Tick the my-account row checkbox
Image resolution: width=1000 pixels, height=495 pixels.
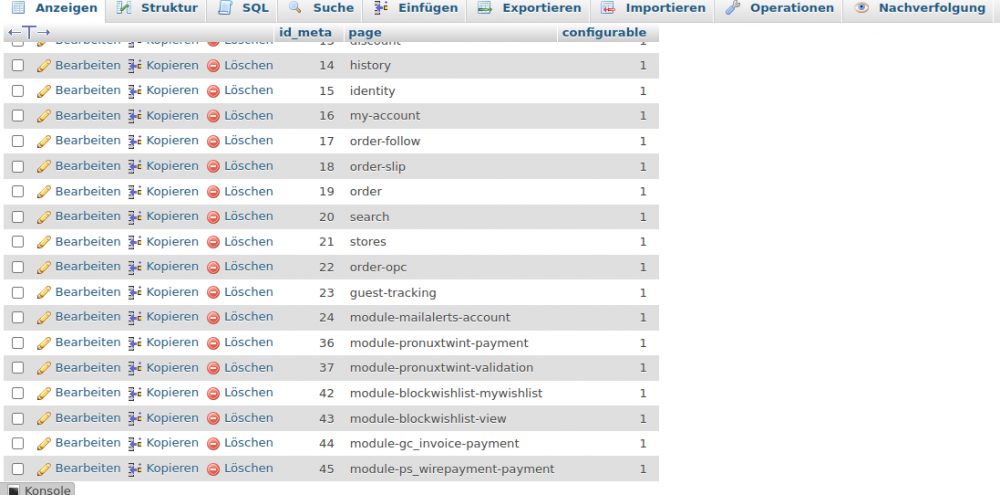coord(18,115)
